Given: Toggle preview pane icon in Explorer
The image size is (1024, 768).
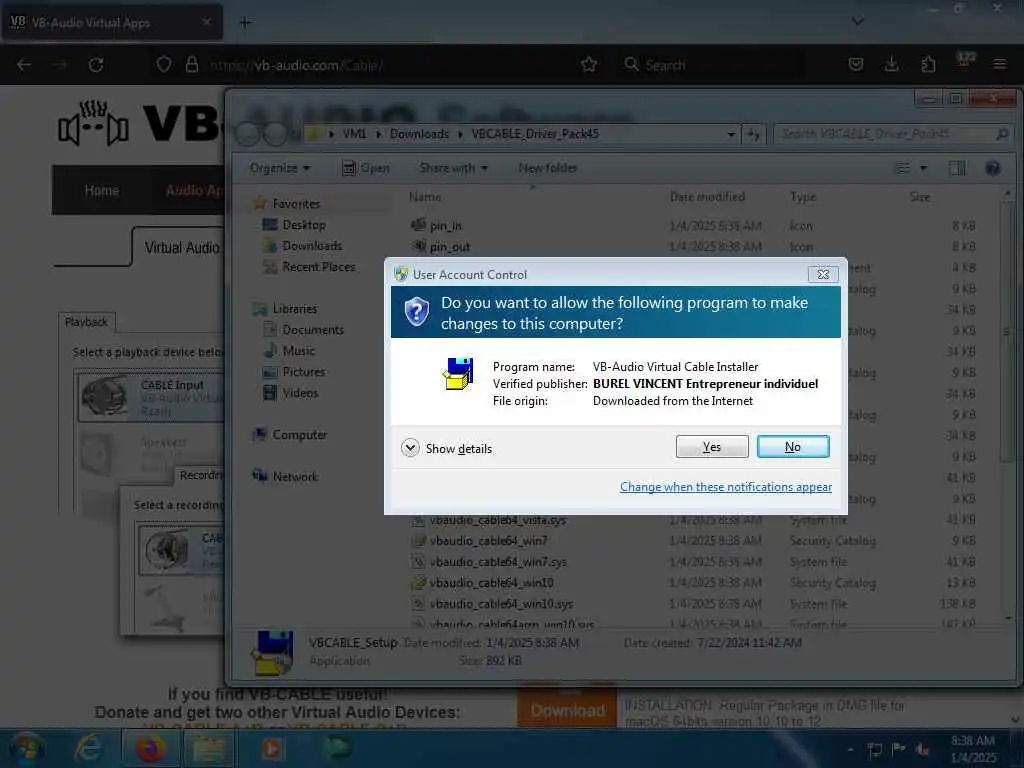Looking at the screenshot, I should (957, 168).
